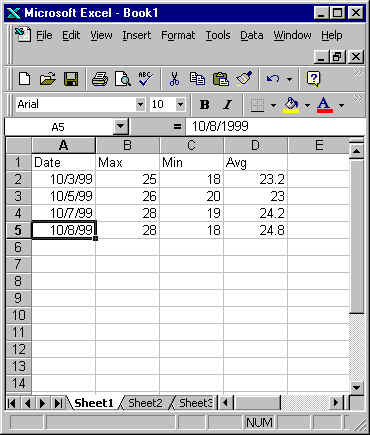Open the font size dropdown arrow
This screenshot has width=370, height=435.
coord(180,105)
